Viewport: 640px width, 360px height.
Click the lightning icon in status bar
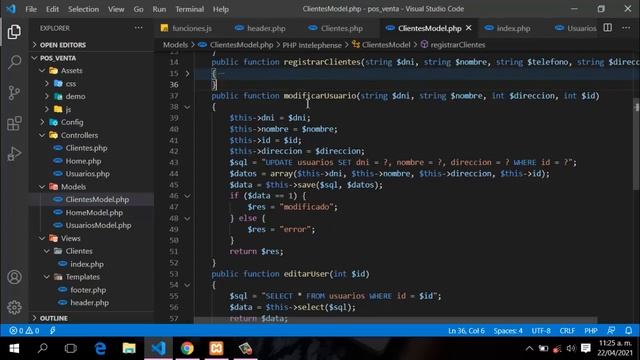tap(52, 331)
